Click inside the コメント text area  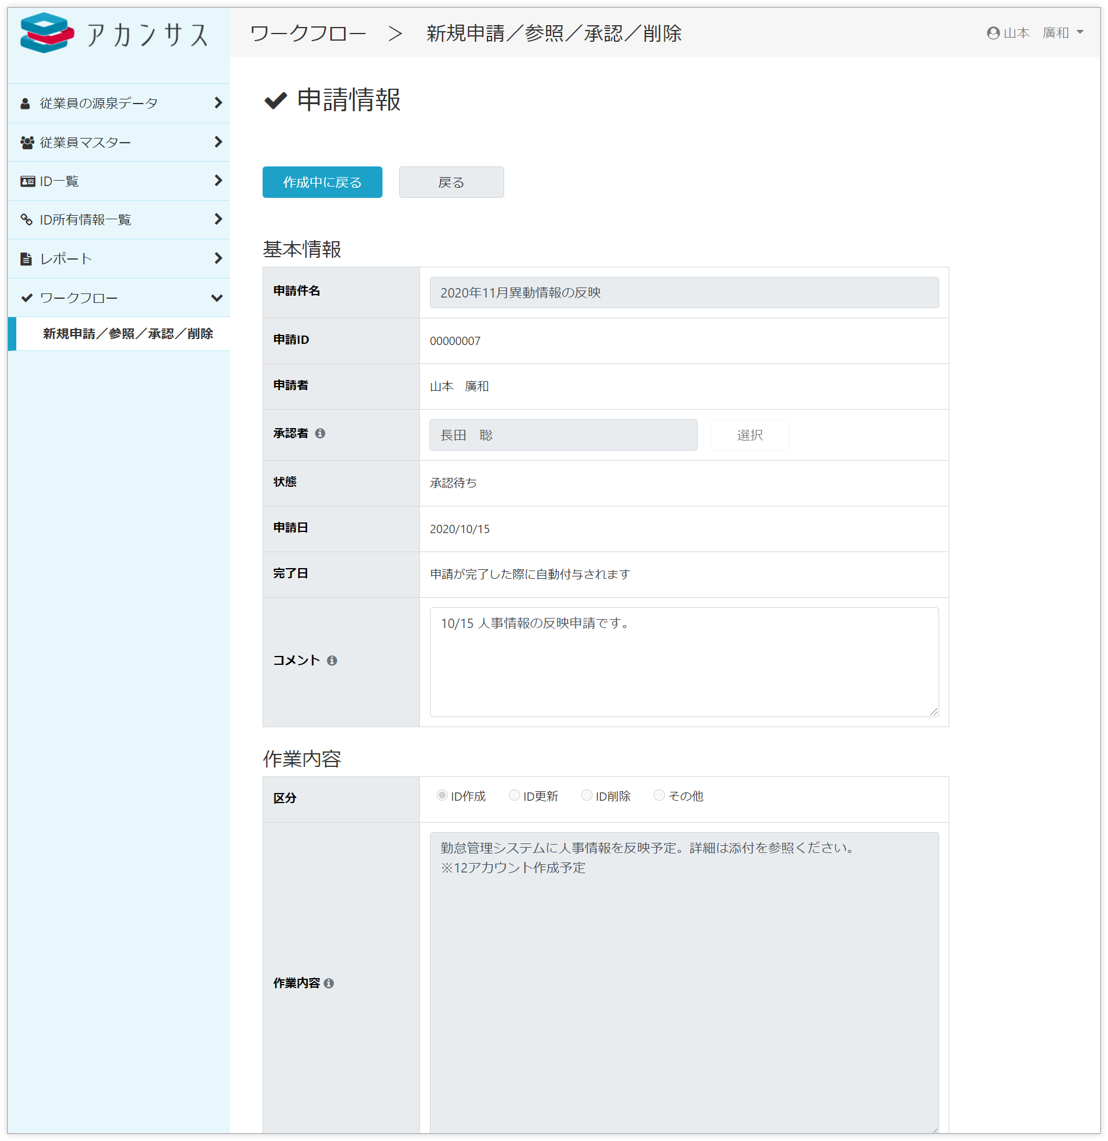(684, 662)
